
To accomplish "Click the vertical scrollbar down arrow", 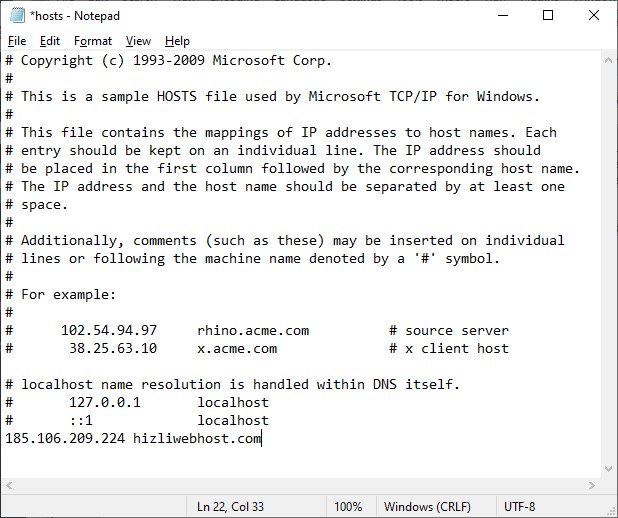I will click(609, 467).
